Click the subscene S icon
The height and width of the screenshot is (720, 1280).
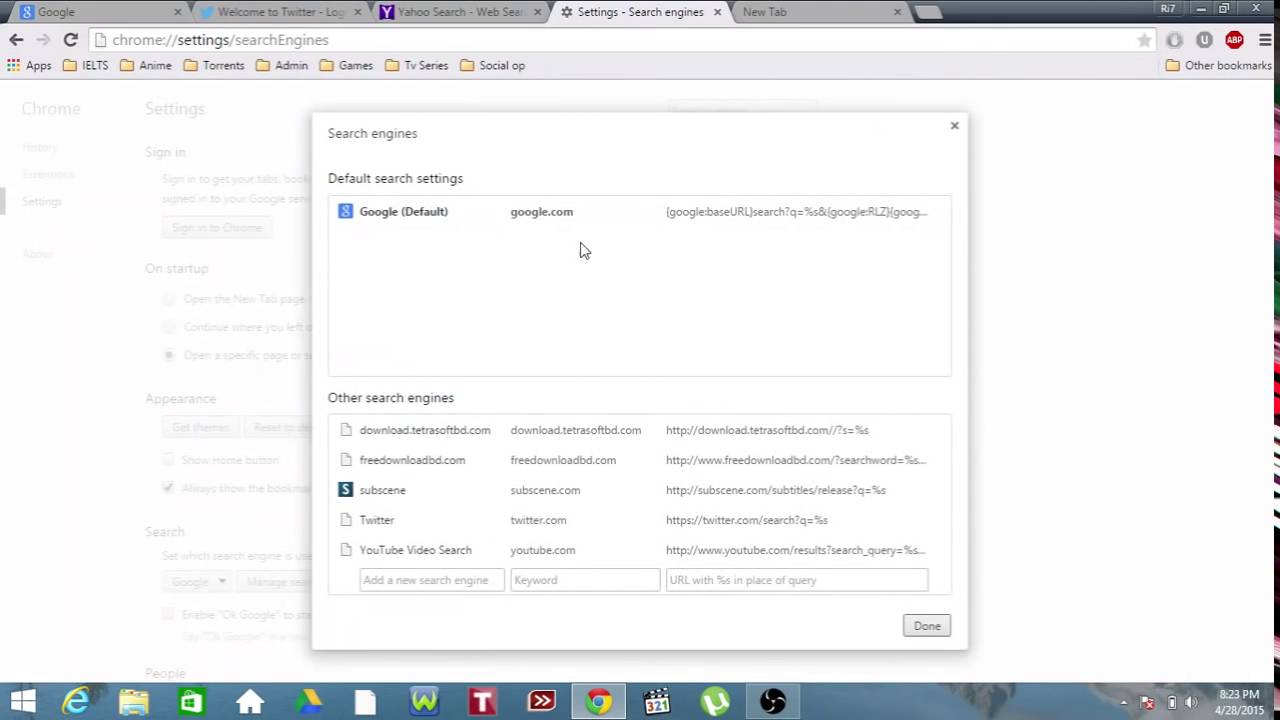click(345, 490)
